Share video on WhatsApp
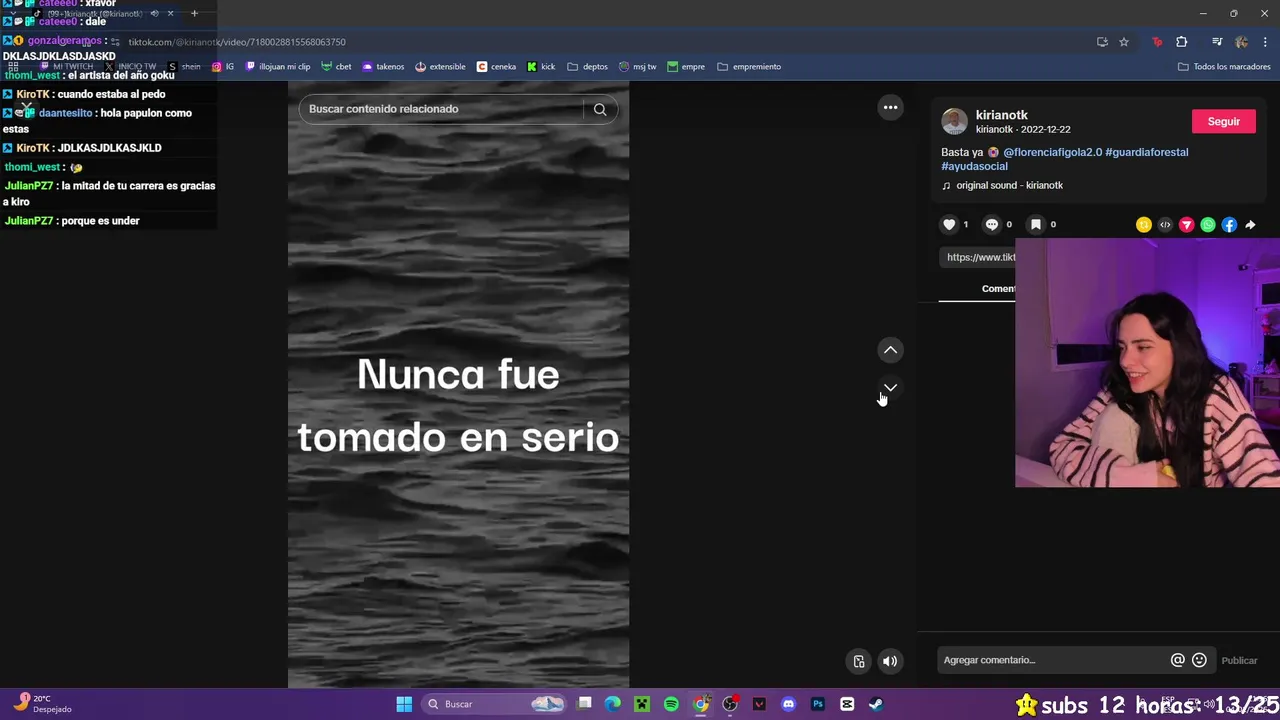Viewport: 1280px width, 720px height. [1208, 225]
